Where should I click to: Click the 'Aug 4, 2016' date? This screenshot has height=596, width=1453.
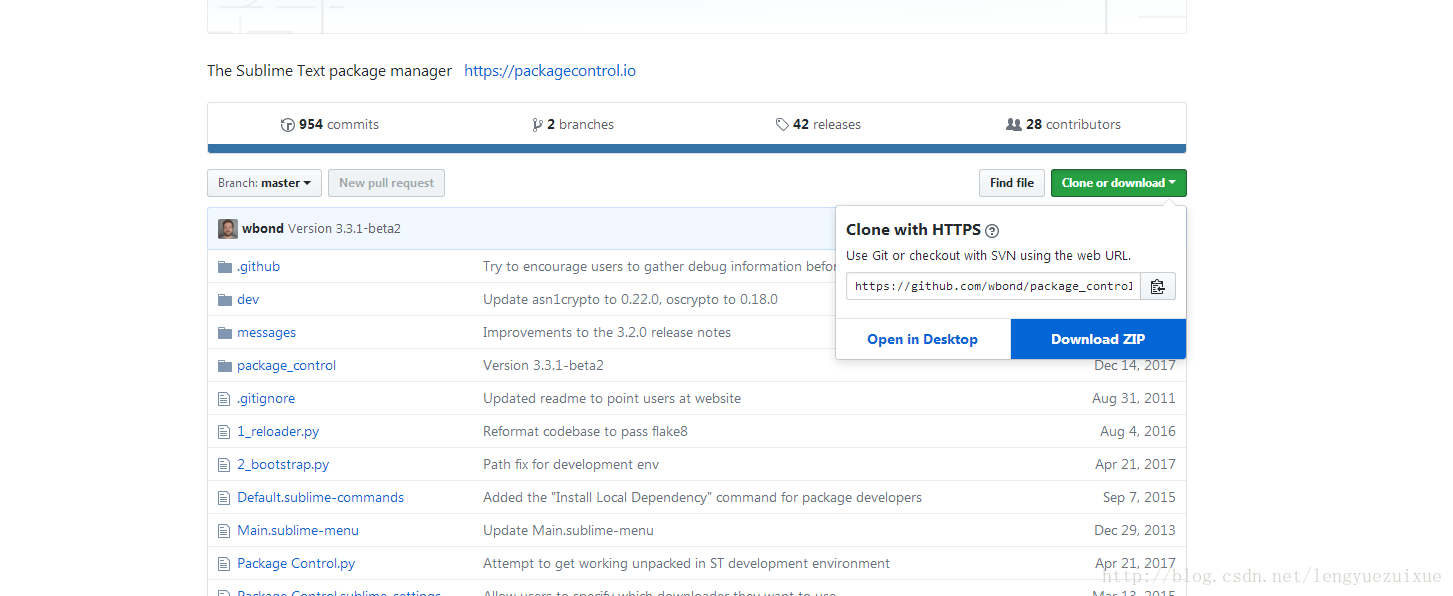1138,432
